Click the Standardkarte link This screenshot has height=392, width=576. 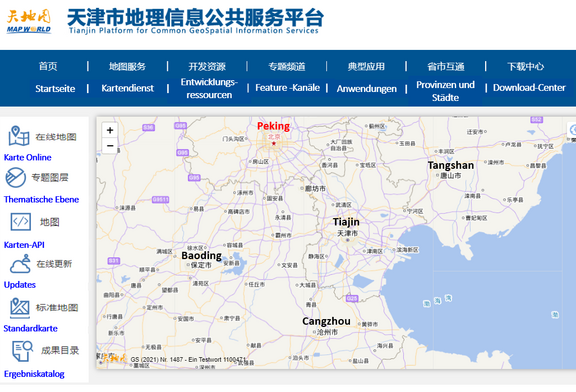tap(30, 328)
